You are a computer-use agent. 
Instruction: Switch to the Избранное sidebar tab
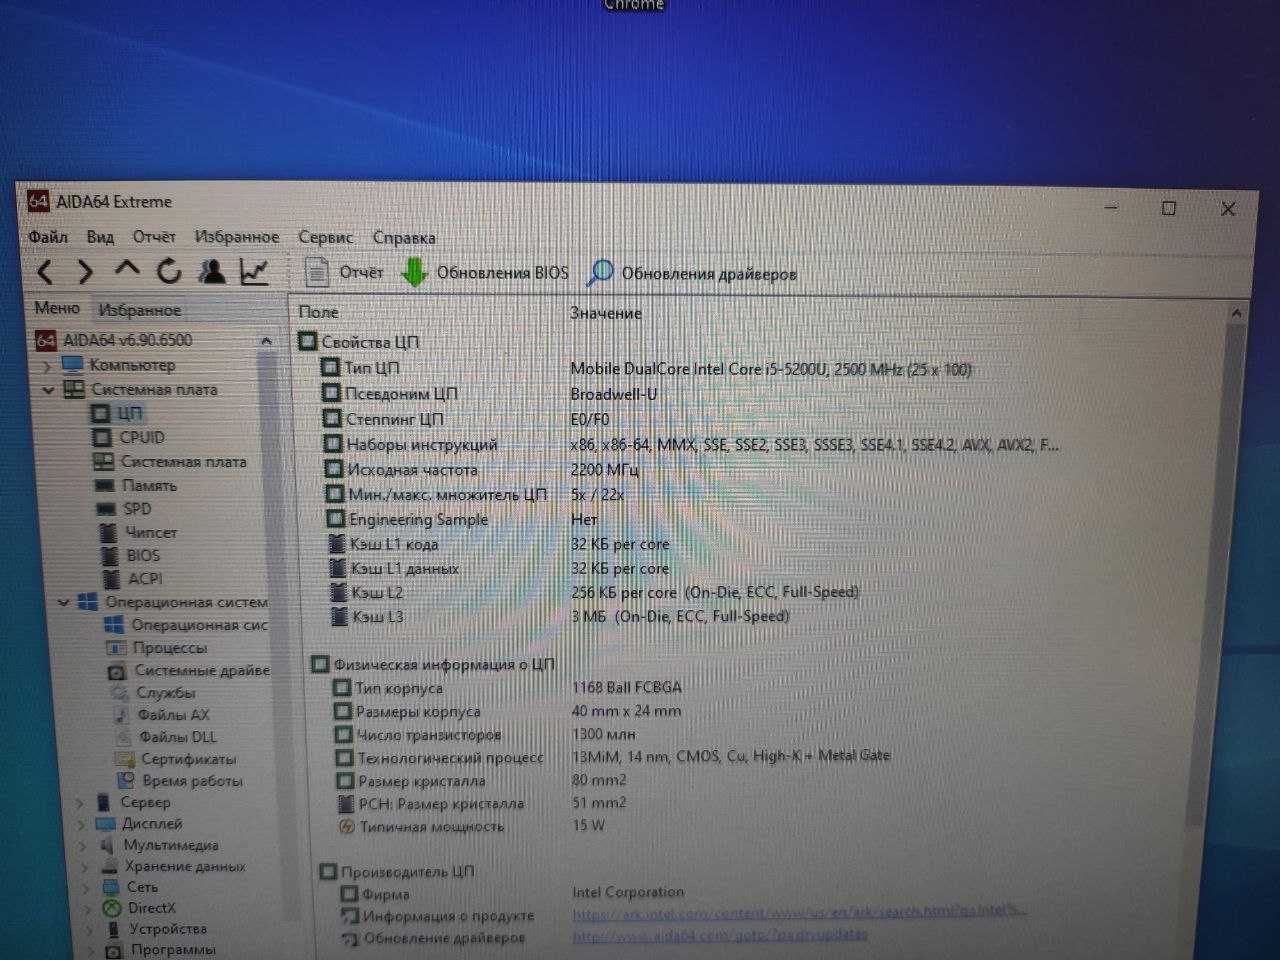coord(139,310)
